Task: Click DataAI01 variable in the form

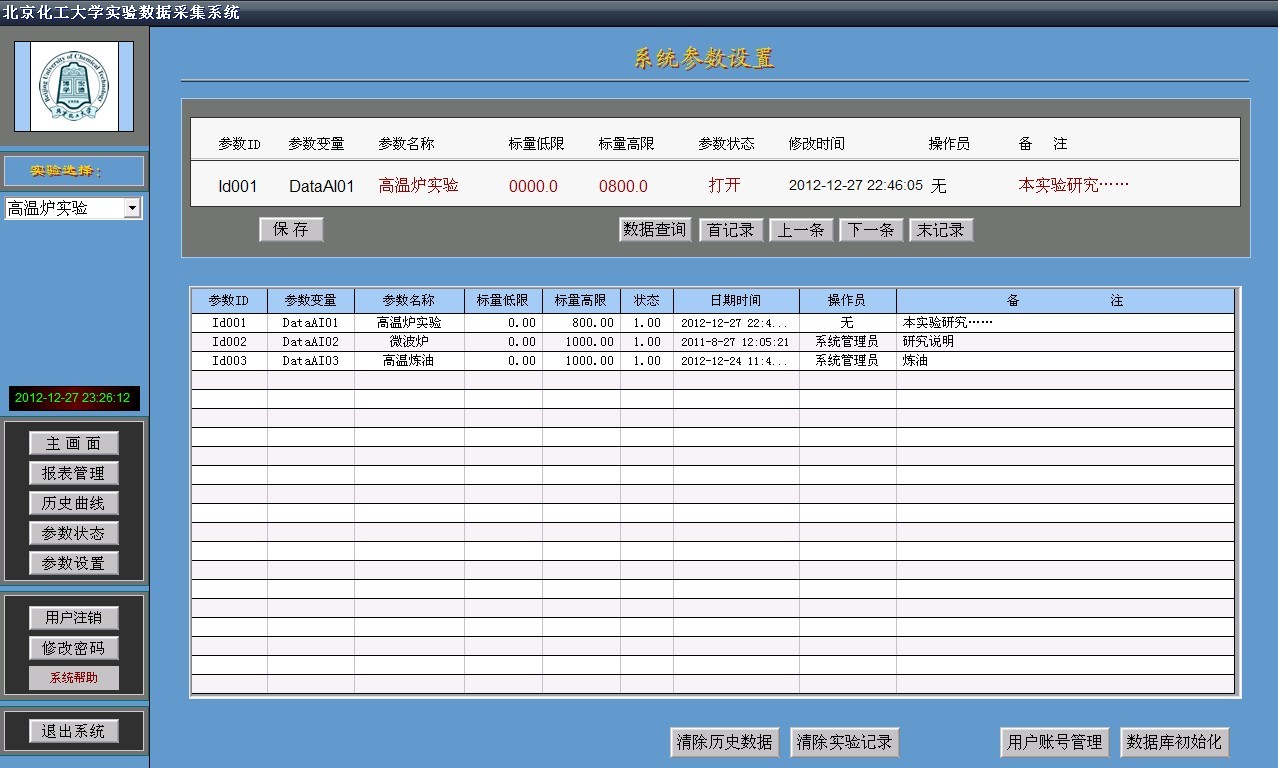Action: [x=321, y=186]
